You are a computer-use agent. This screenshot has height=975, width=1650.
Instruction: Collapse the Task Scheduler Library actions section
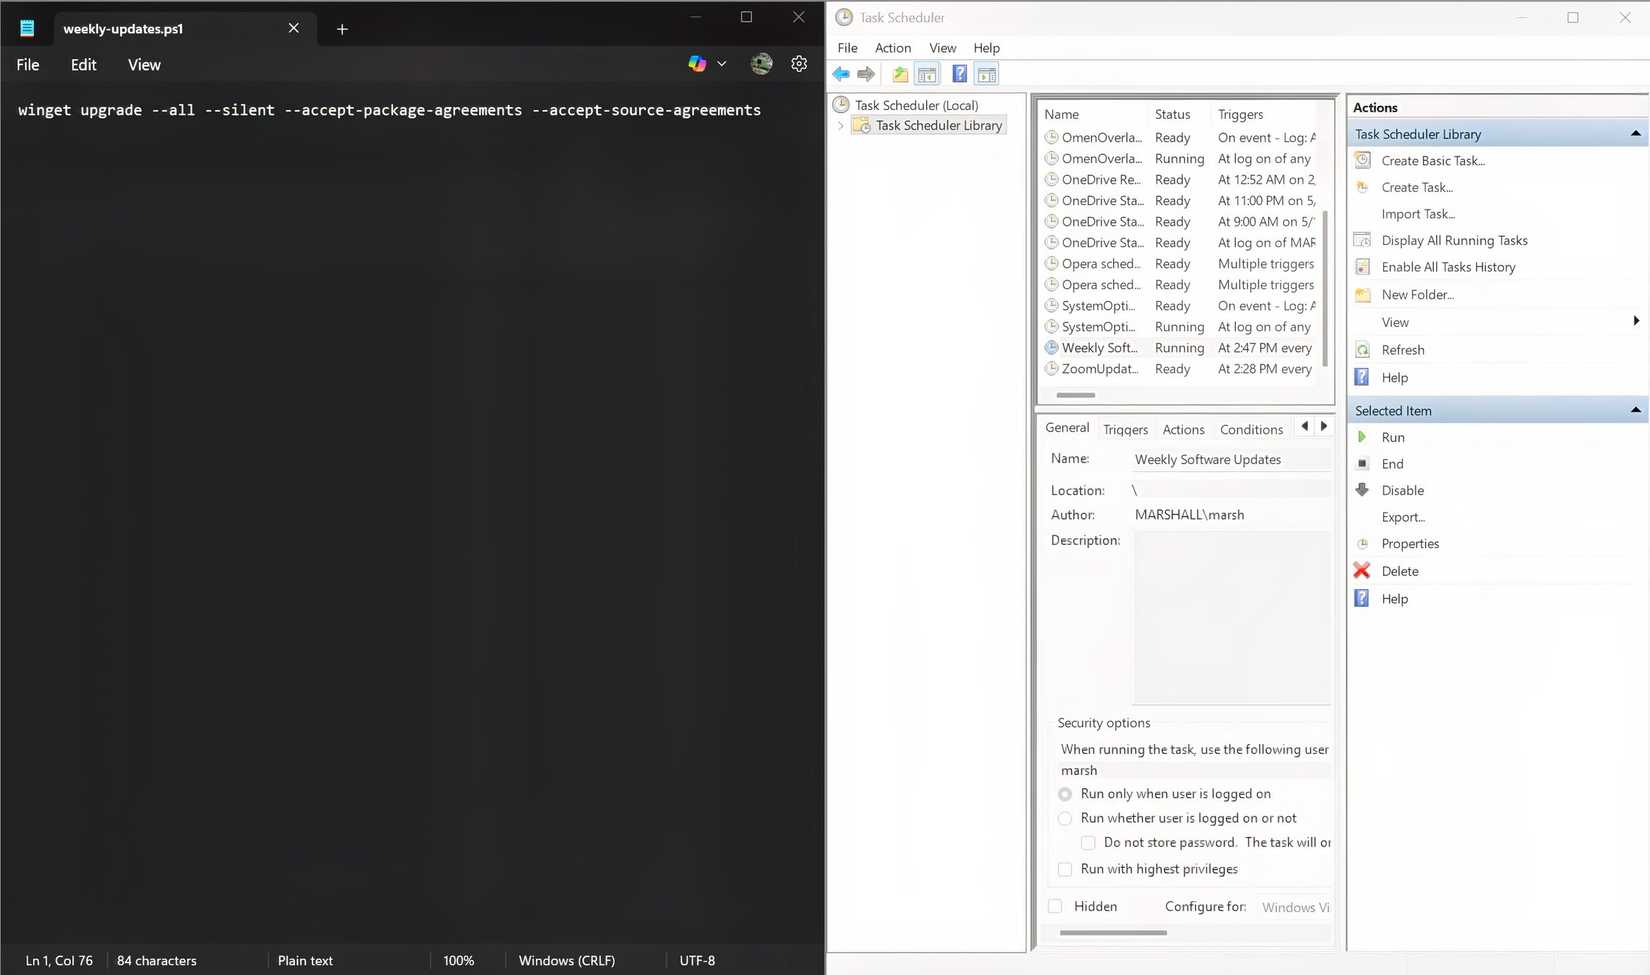click(x=1635, y=134)
